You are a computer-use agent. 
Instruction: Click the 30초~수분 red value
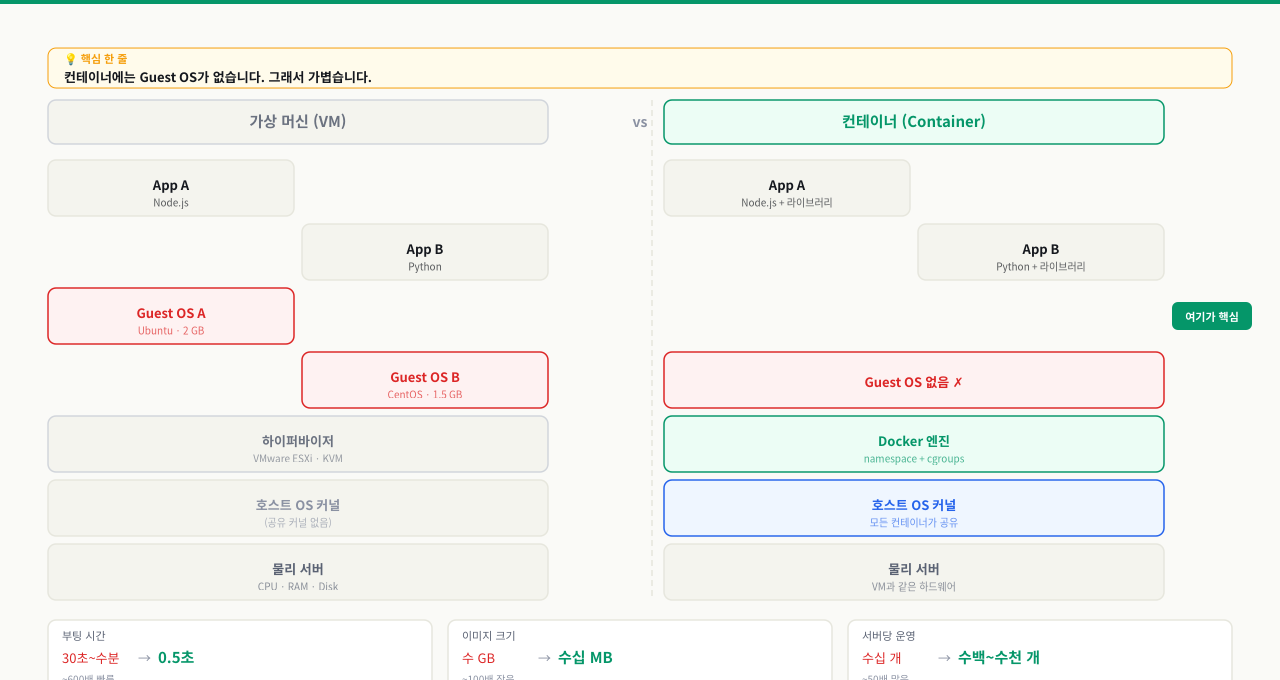[x=90, y=658]
